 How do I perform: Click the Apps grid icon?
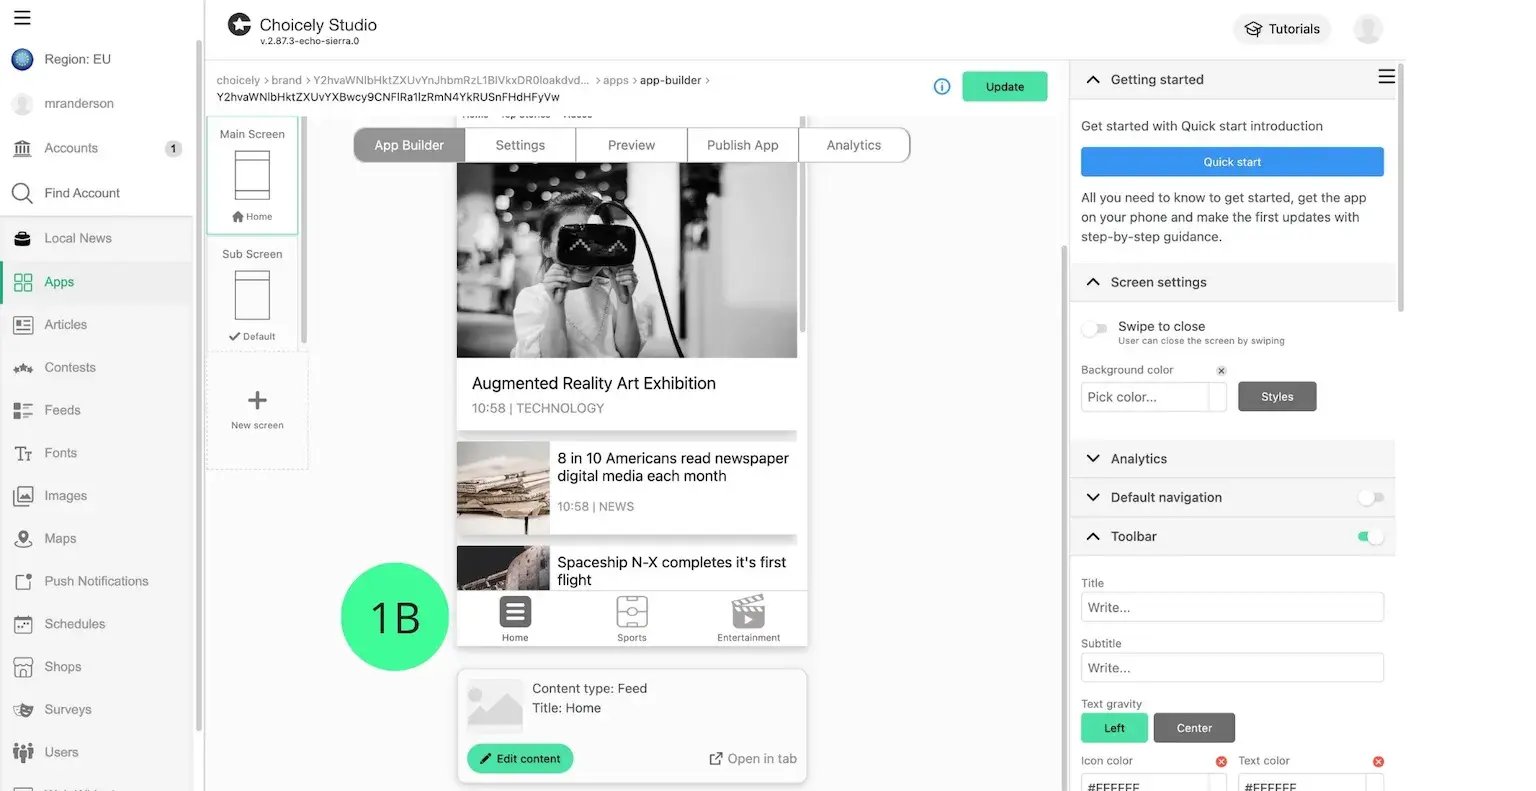(x=23, y=283)
